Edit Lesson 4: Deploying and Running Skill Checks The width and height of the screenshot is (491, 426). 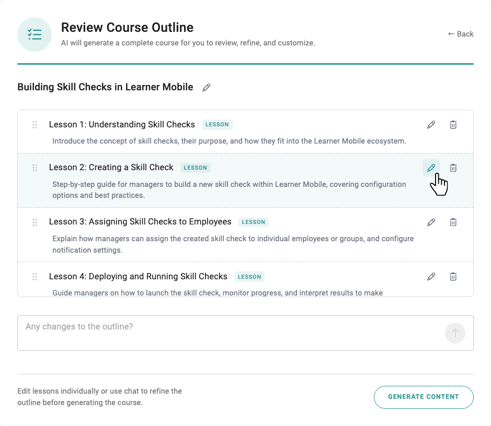tap(431, 276)
